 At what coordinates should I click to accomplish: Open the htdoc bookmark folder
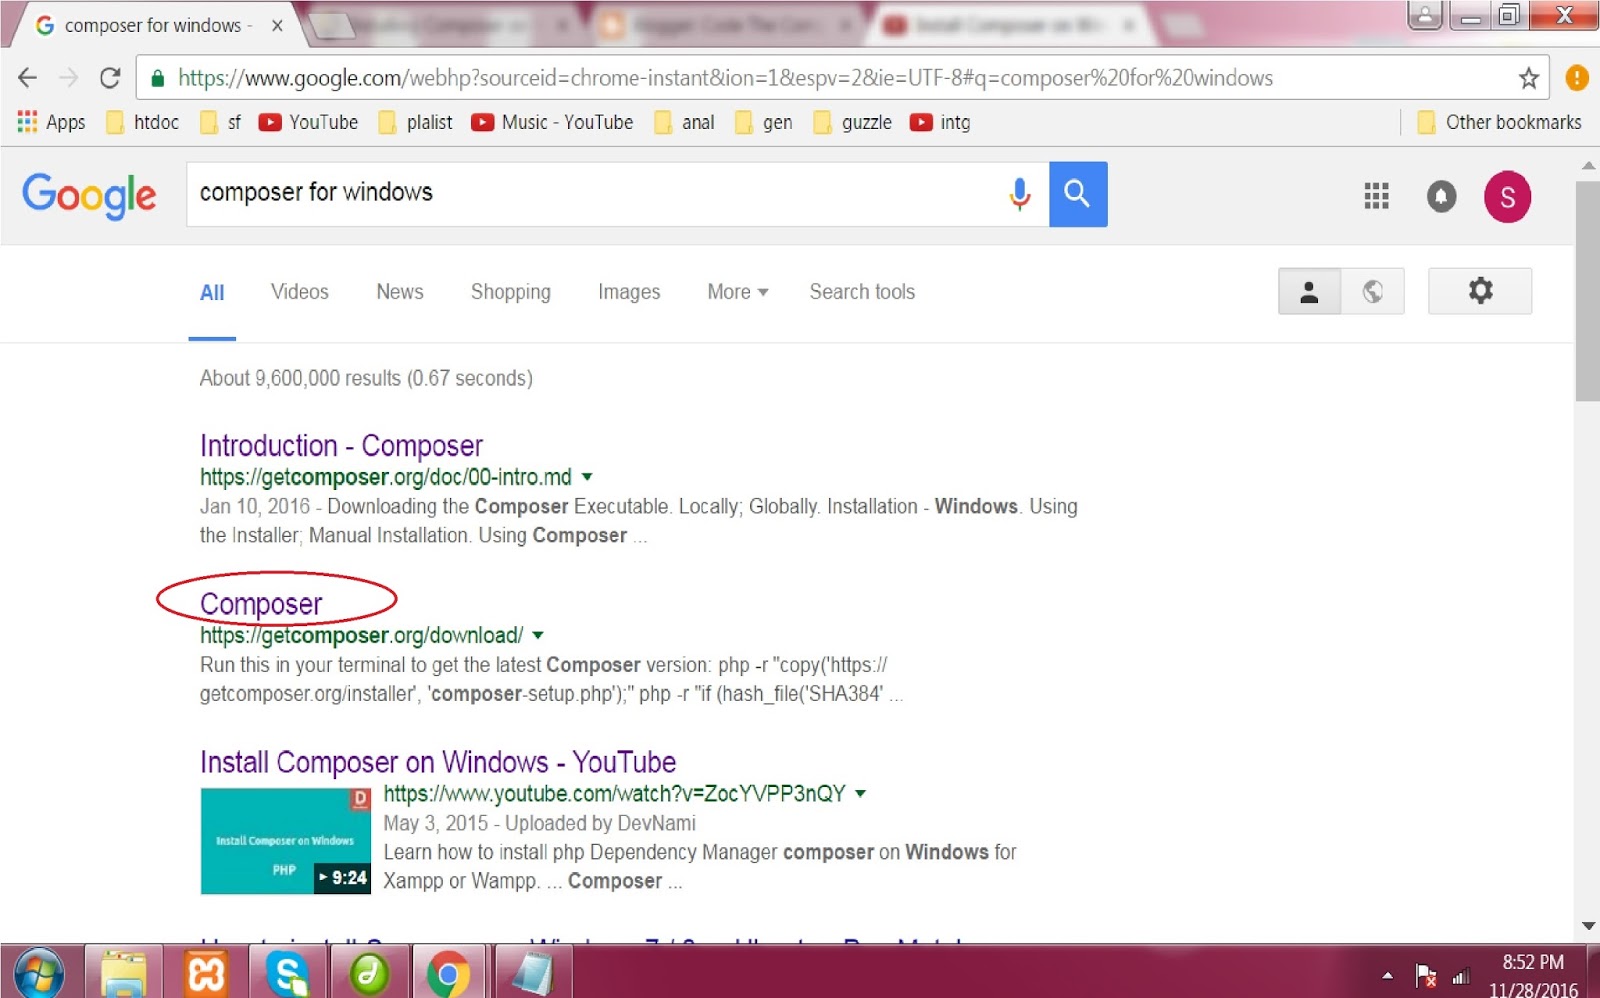tap(143, 122)
